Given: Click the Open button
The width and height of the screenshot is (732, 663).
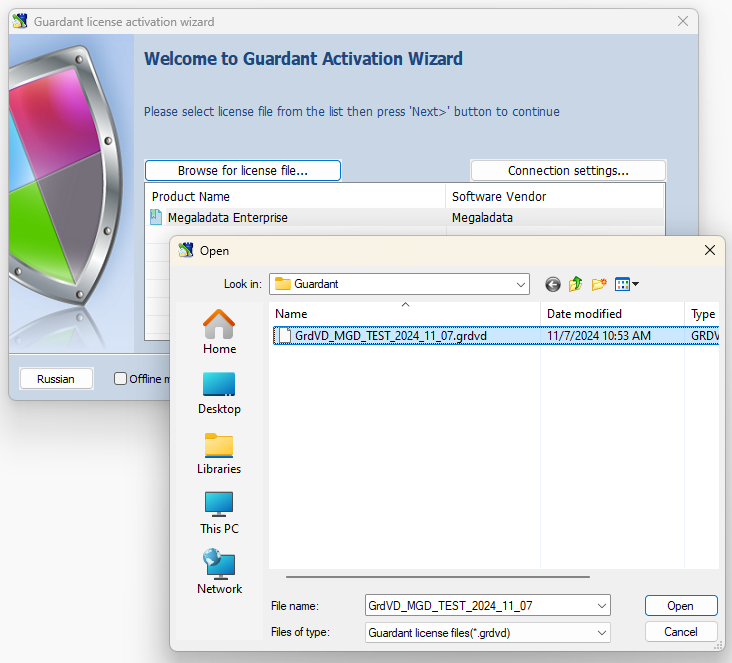Looking at the screenshot, I should [681, 606].
